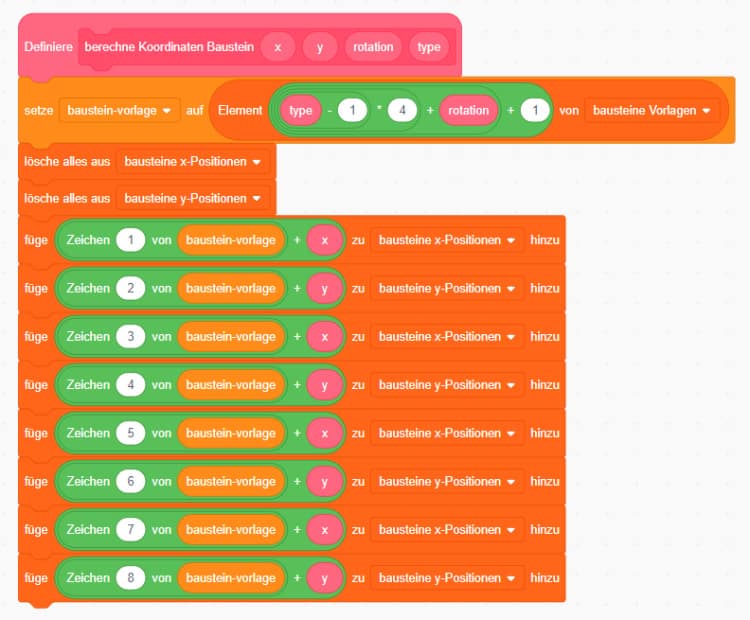Click the 'füge' label in the Zeichen 1 row
This screenshot has width=750, height=620.
pyautogui.click(x=36, y=240)
